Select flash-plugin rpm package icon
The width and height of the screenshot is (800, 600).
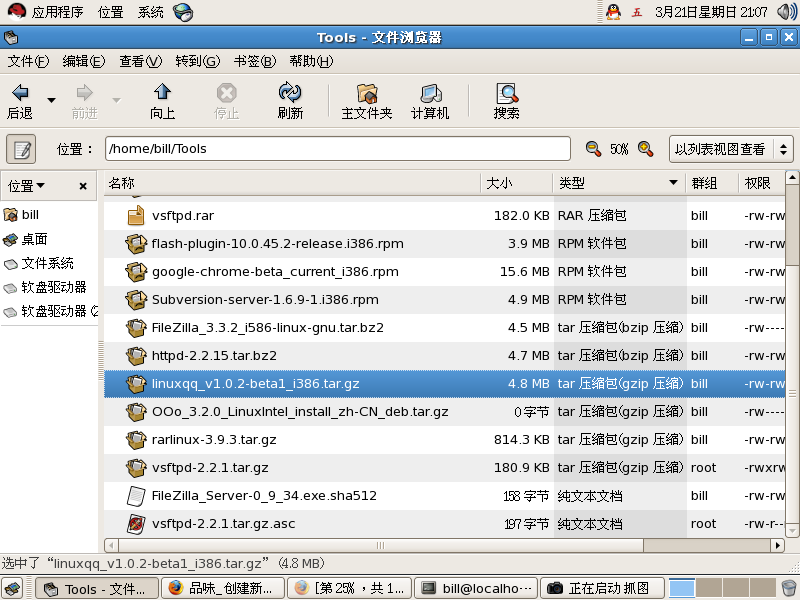(136, 243)
